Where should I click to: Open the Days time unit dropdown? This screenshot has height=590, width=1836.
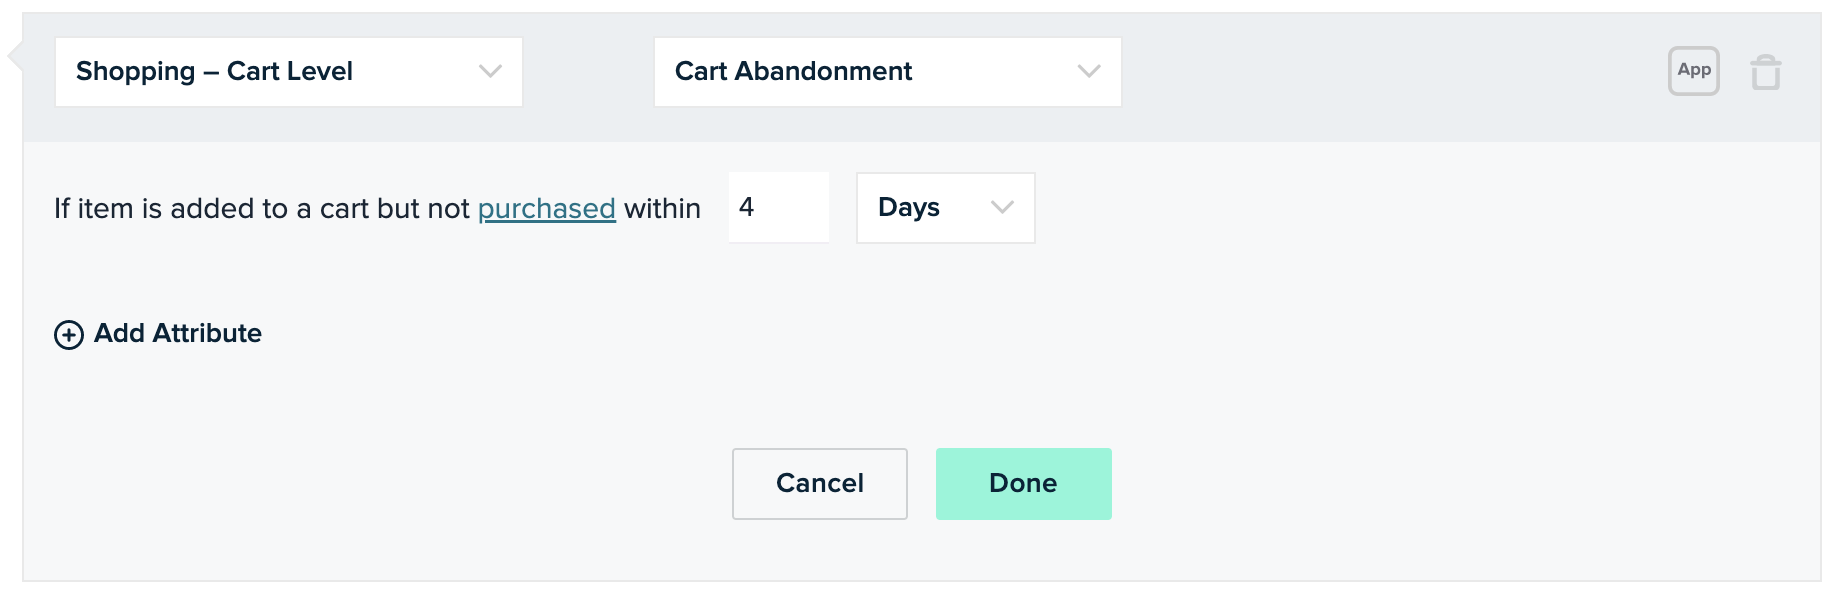946,208
